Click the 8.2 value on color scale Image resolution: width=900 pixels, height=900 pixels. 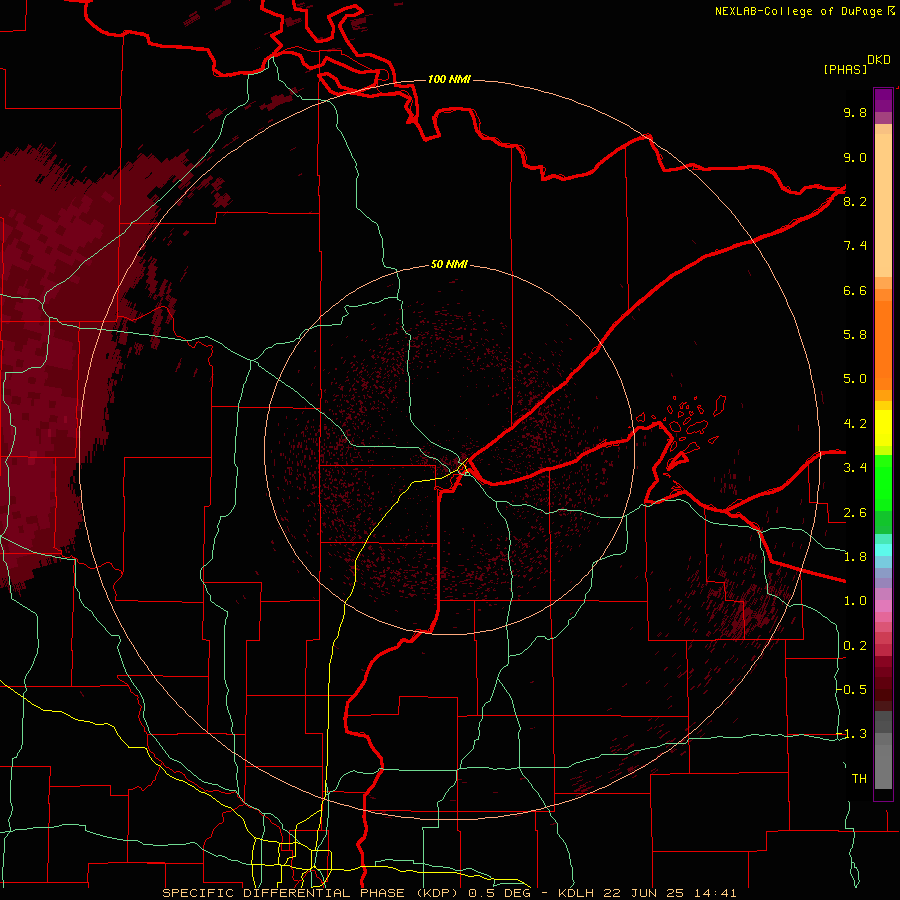[x=855, y=201]
